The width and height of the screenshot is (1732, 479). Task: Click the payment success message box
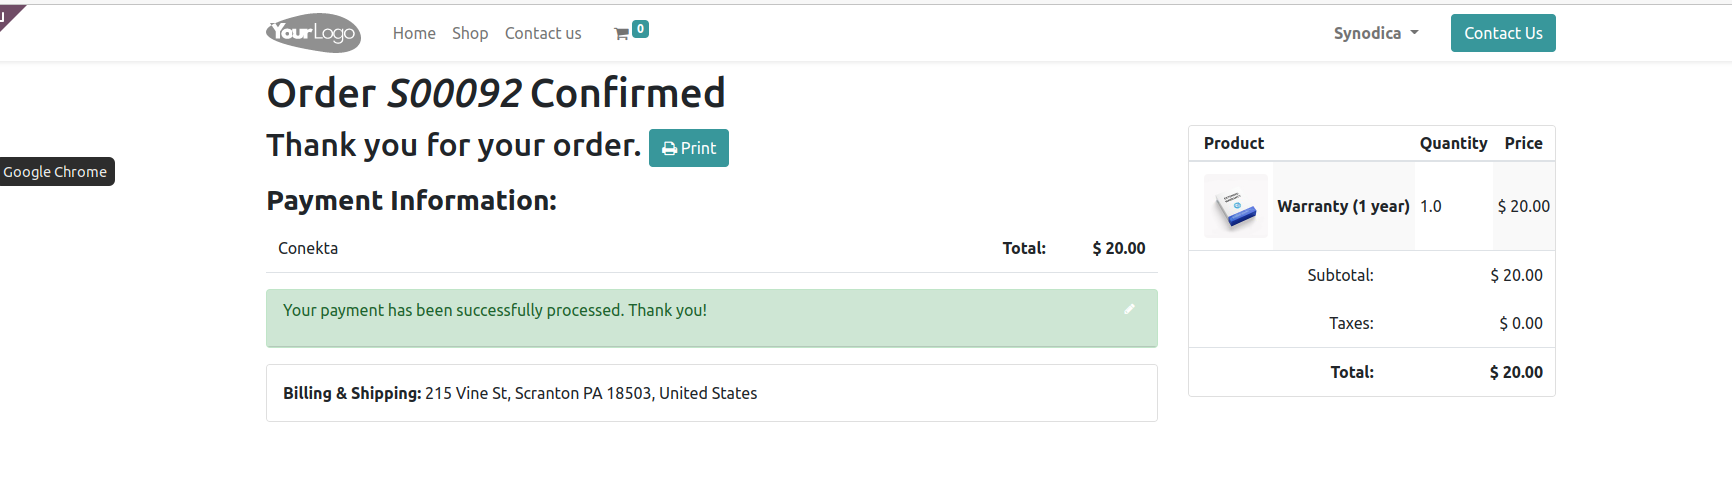coord(712,318)
